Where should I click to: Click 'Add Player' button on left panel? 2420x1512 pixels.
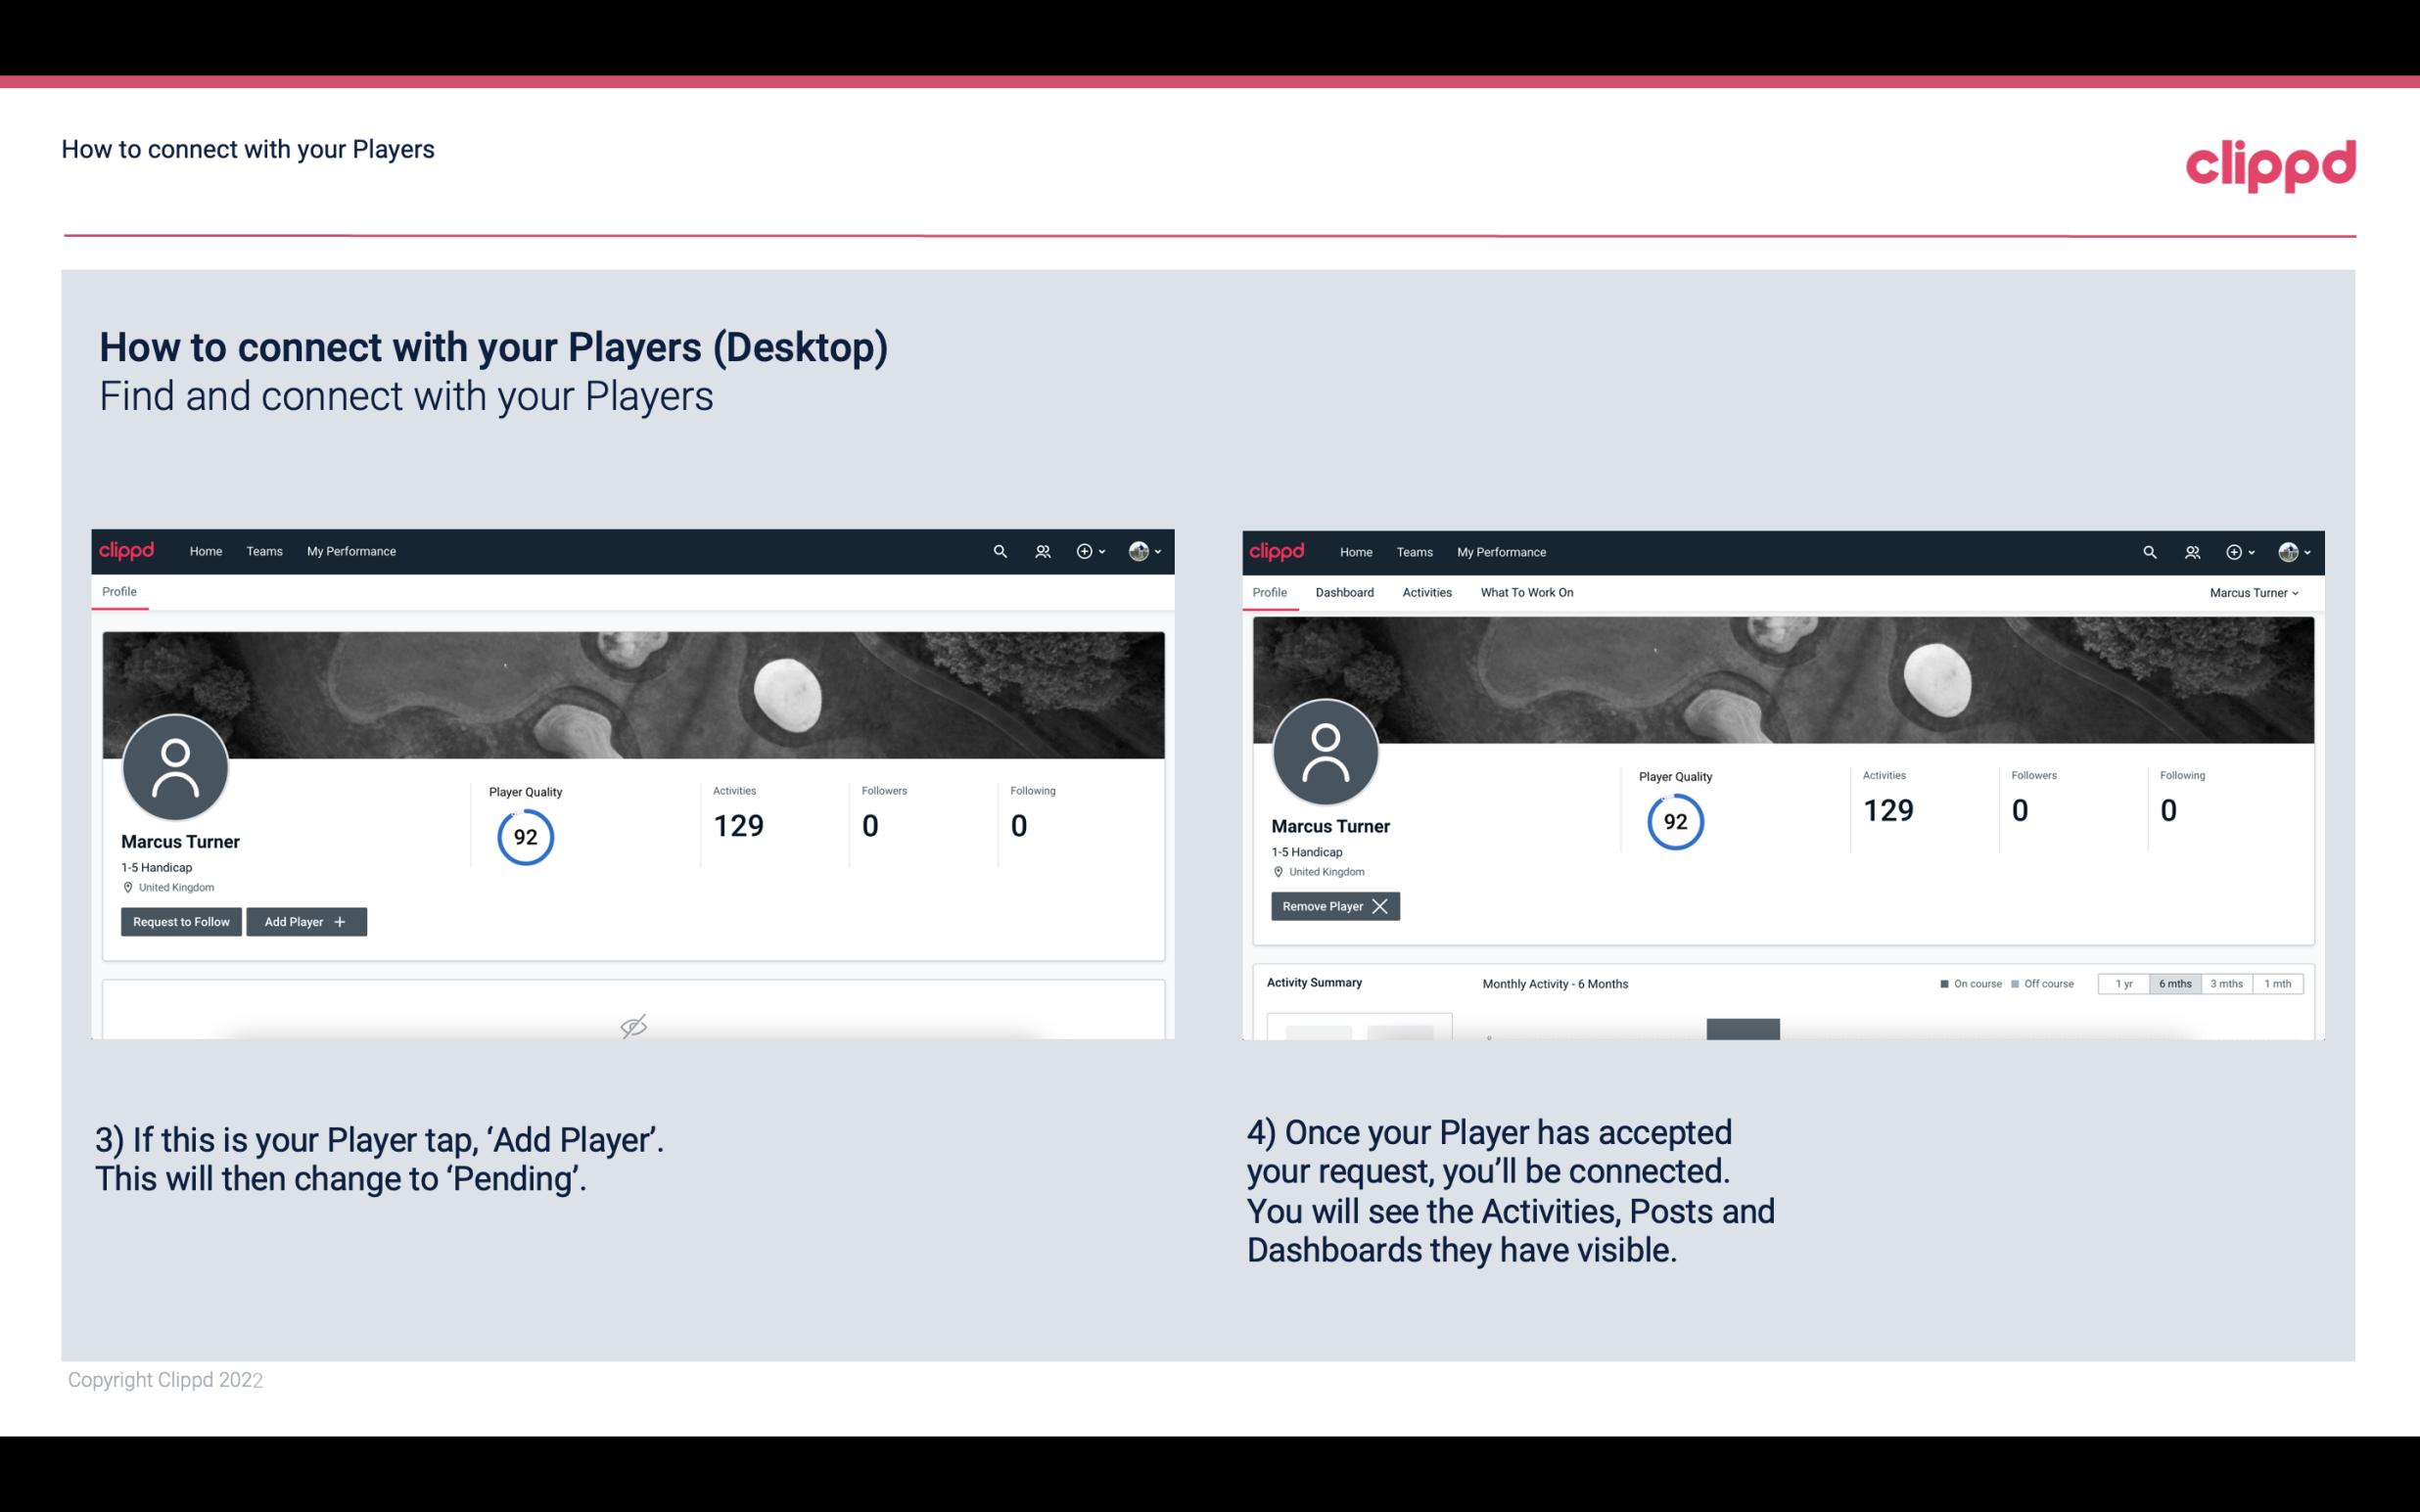[306, 920]
